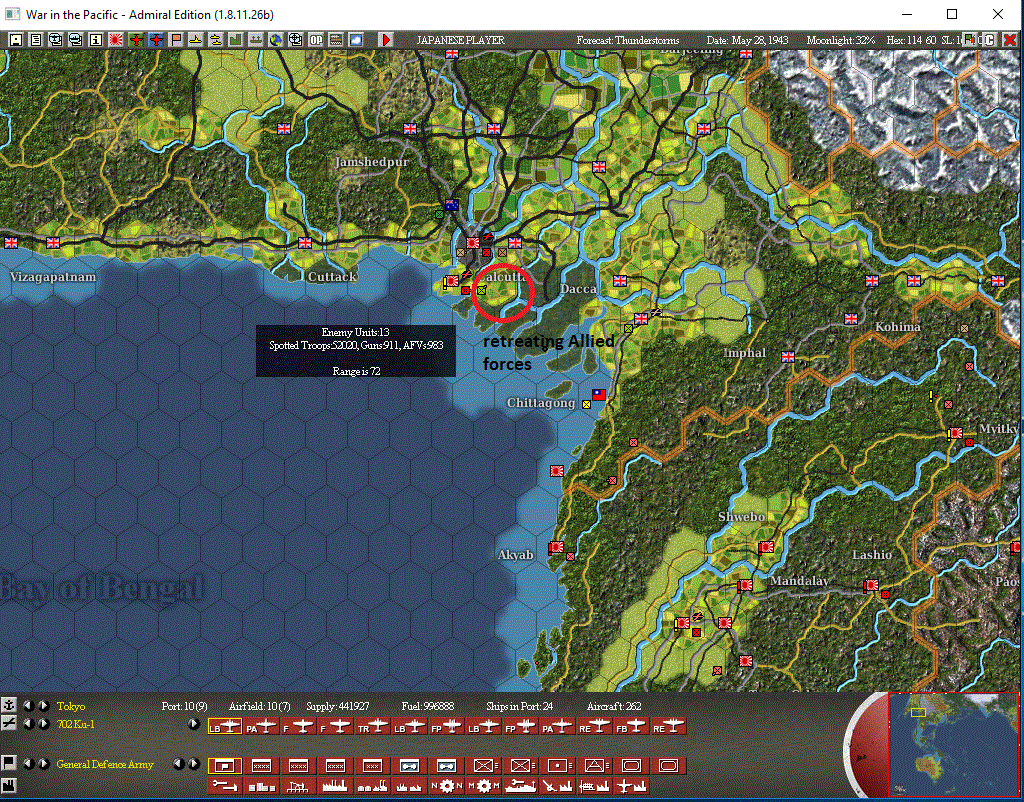Select the British flag base above Cuttack
Viewport: 1024px width, 802px height.
click(305, 243)
